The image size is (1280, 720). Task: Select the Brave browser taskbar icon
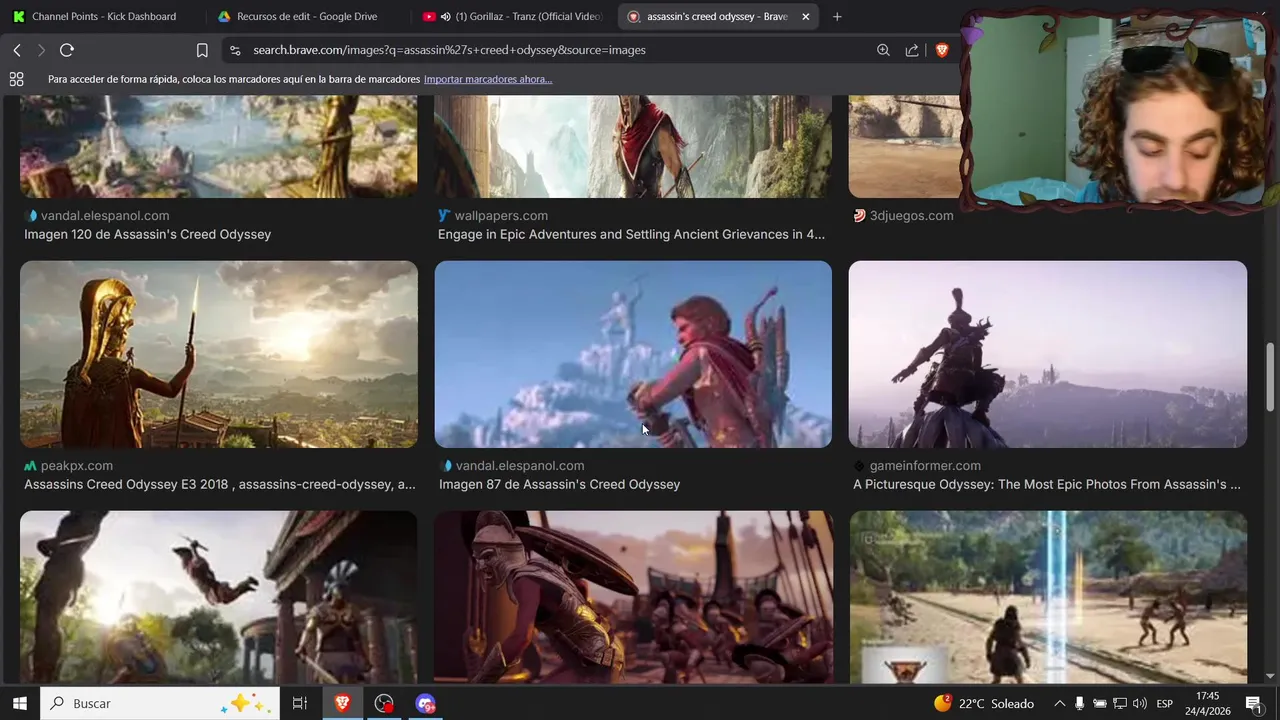(342, 703)
